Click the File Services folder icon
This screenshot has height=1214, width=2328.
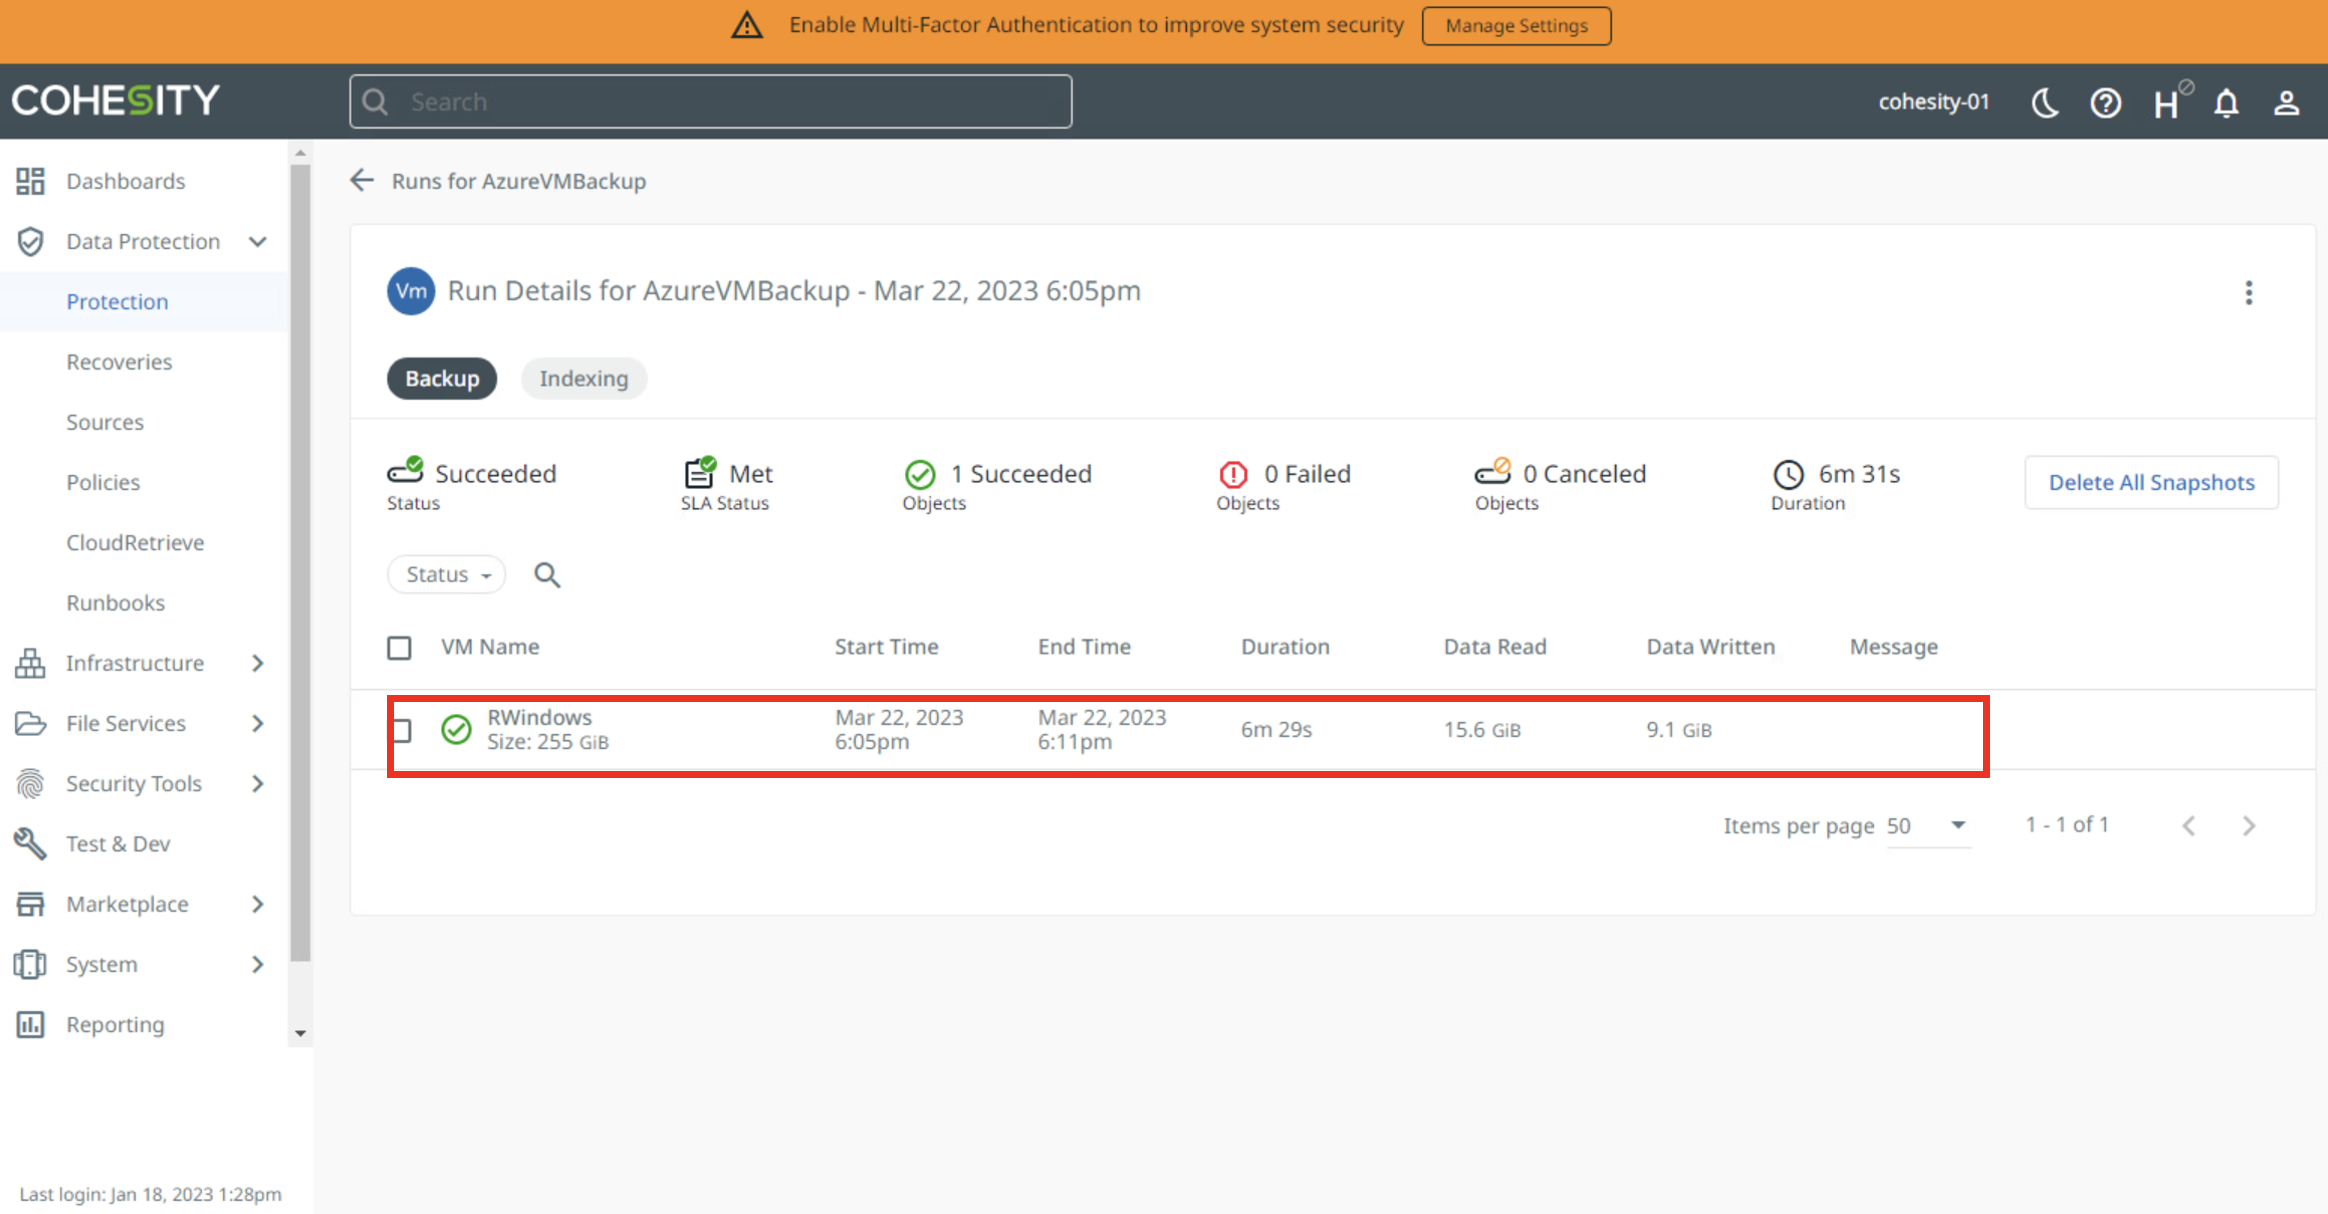tap(30, 723)
